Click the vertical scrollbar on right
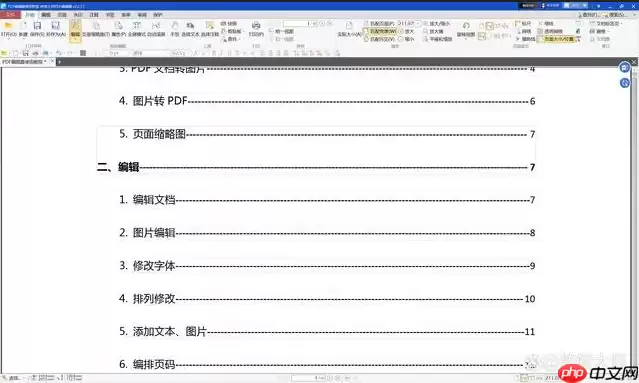 click(x=634, y=220)
